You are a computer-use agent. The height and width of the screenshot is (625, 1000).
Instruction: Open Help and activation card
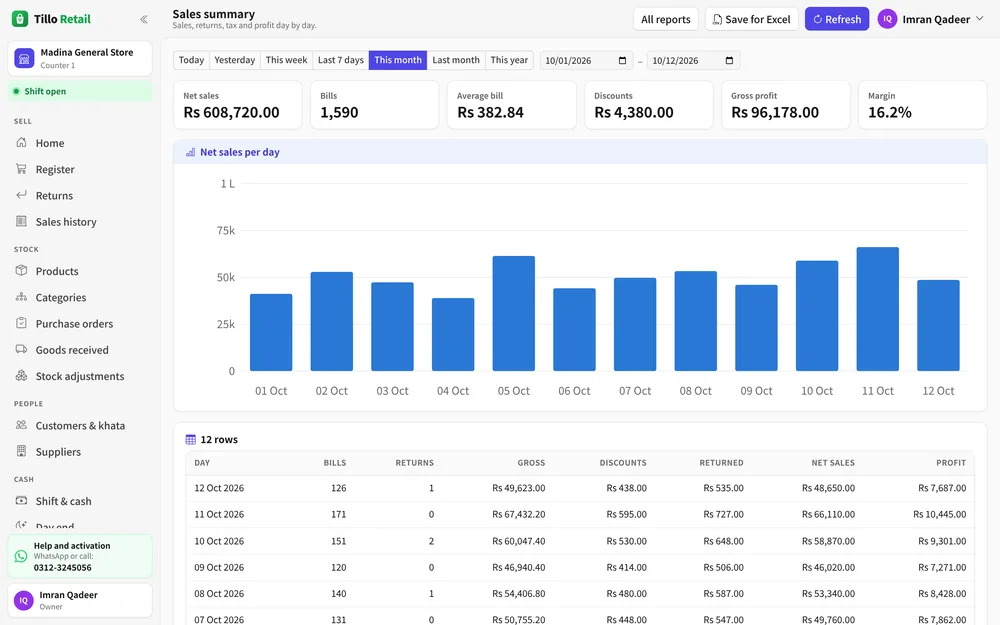tap(80, 556)
